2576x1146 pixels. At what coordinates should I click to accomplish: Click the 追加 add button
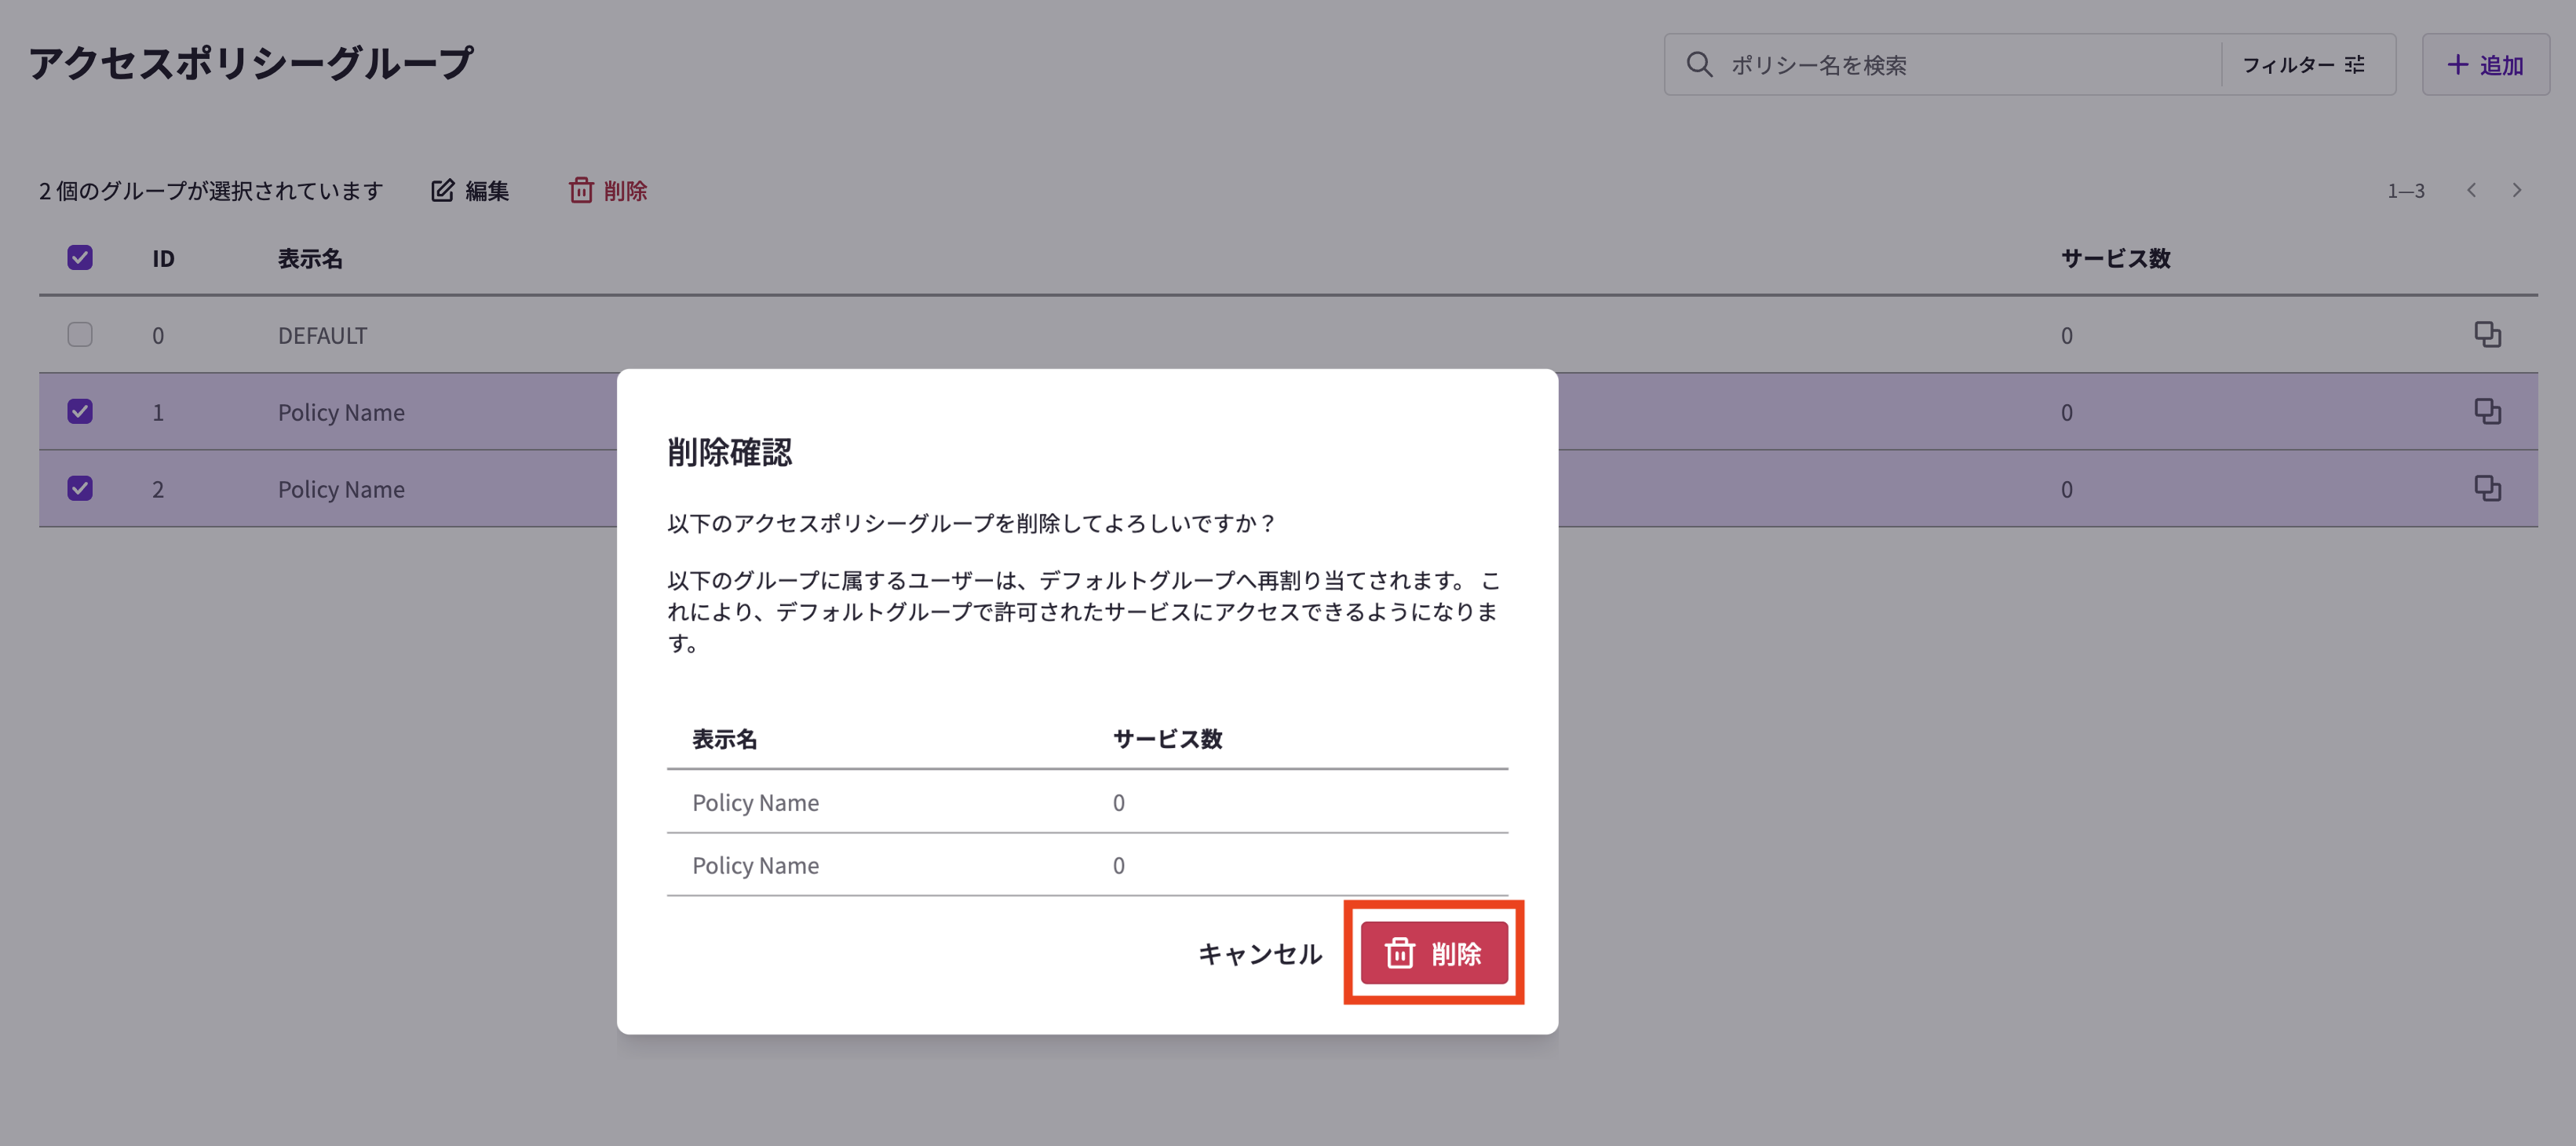(2485, 65)
